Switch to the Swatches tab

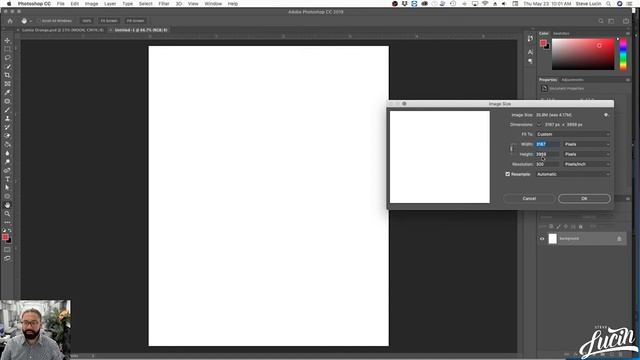point(561,33)
